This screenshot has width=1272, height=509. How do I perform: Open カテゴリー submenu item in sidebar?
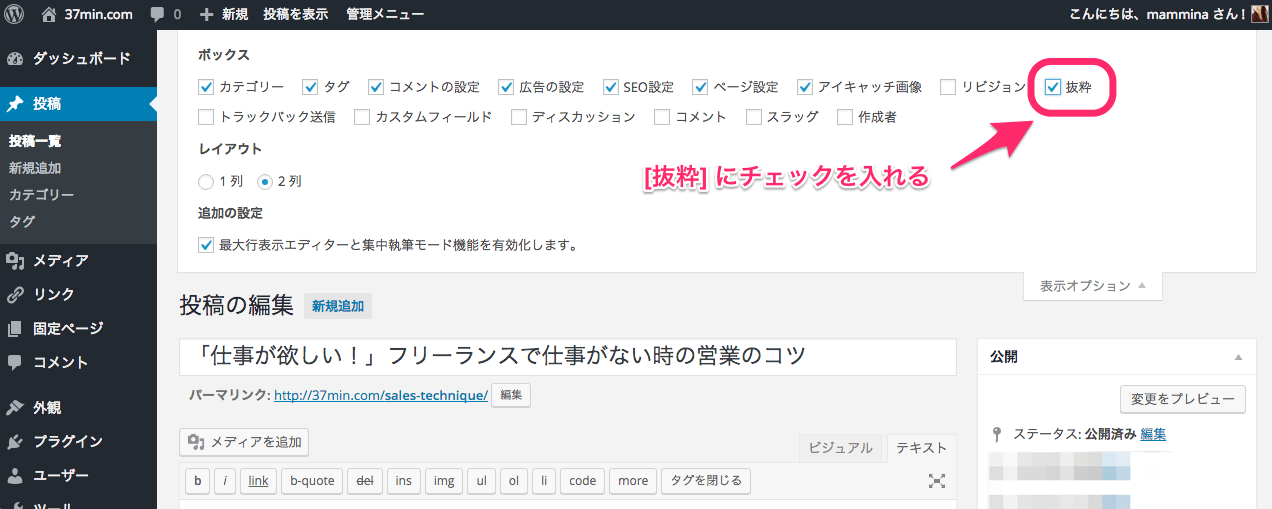pyautogui.click(x=41, y=195)
